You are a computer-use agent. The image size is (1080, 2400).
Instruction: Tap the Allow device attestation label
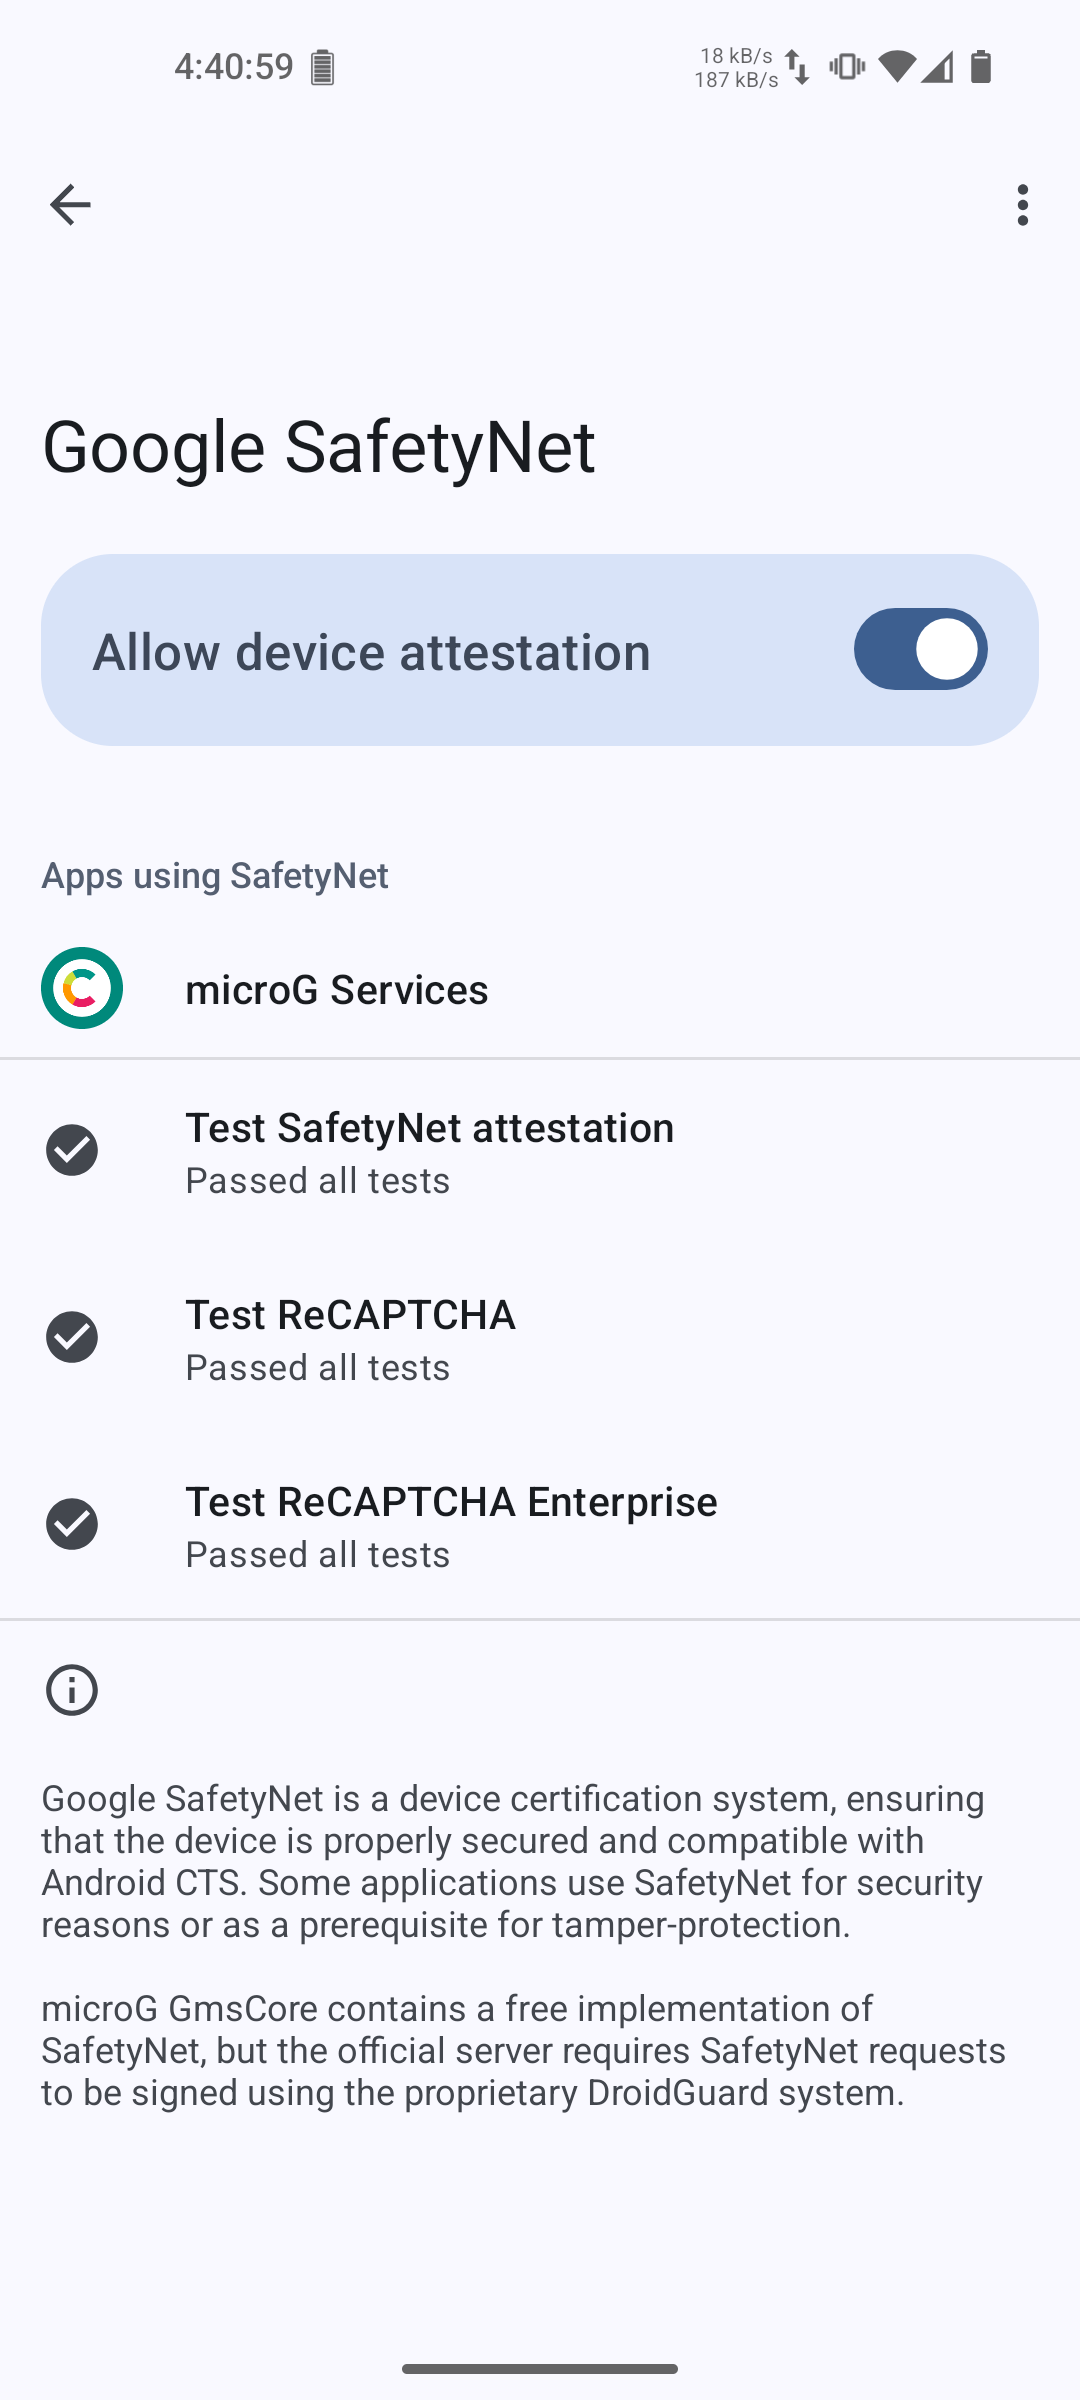point(371,651)
